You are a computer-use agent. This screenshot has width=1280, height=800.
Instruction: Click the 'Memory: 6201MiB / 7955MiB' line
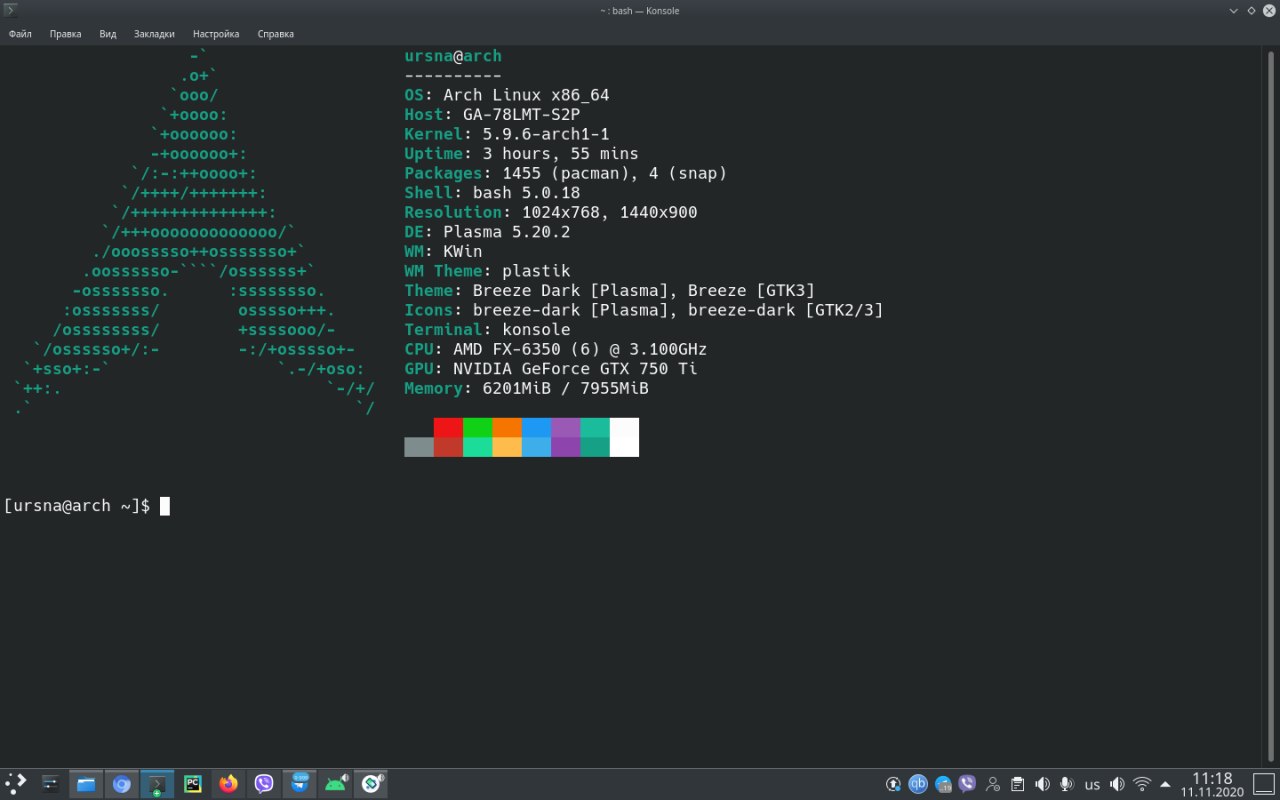[526, 388]
